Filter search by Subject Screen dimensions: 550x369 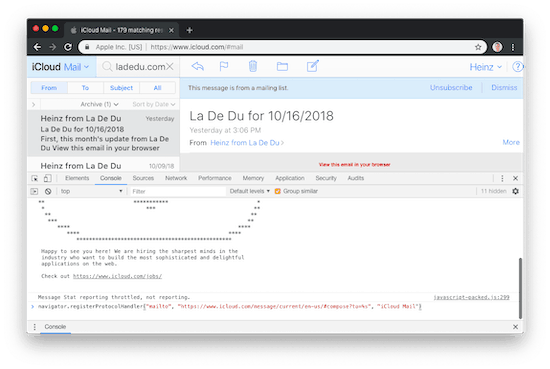[x=121, y=88]
